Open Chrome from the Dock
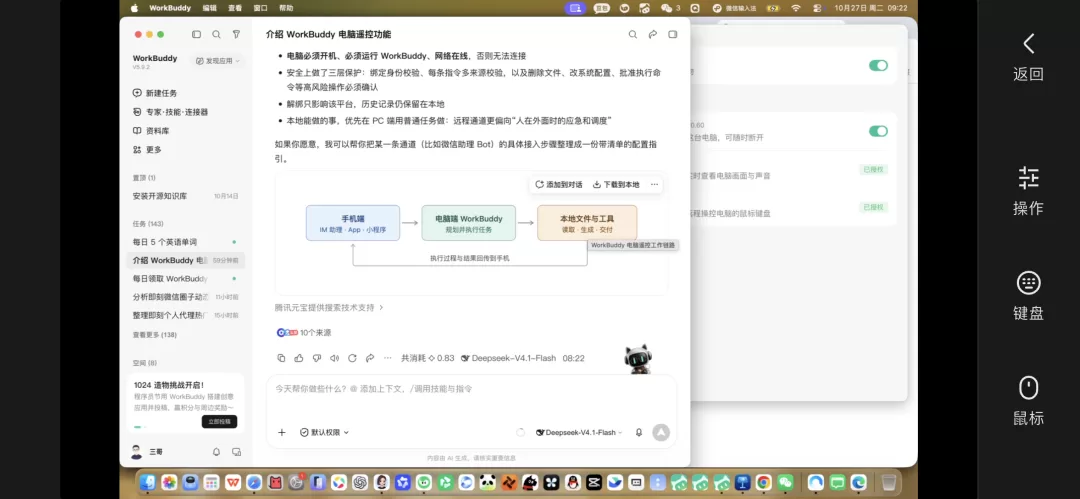The image size is (1080, 499). [x=763, y=482]
